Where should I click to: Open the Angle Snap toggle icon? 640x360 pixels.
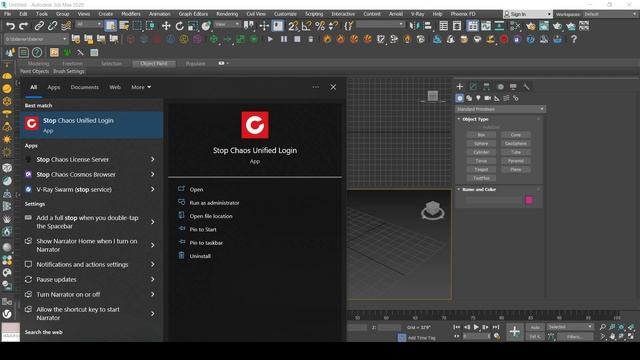pos(307,26)
